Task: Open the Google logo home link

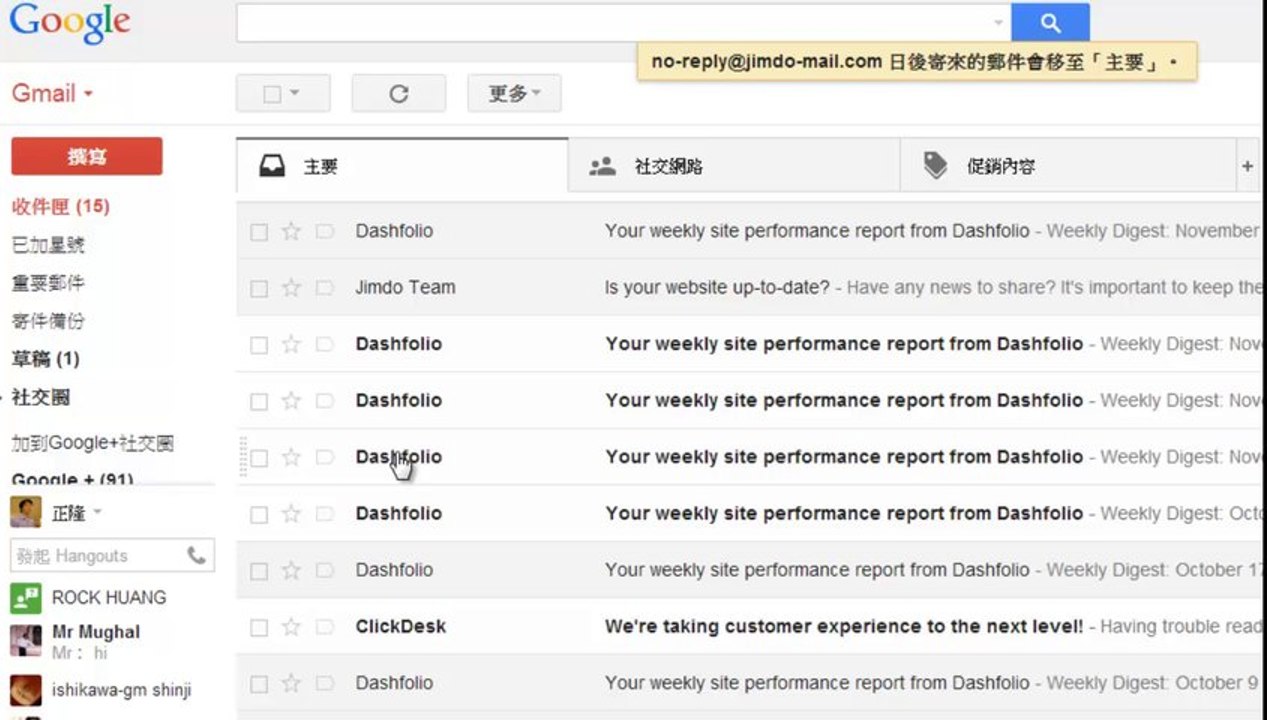Action: 70,24
